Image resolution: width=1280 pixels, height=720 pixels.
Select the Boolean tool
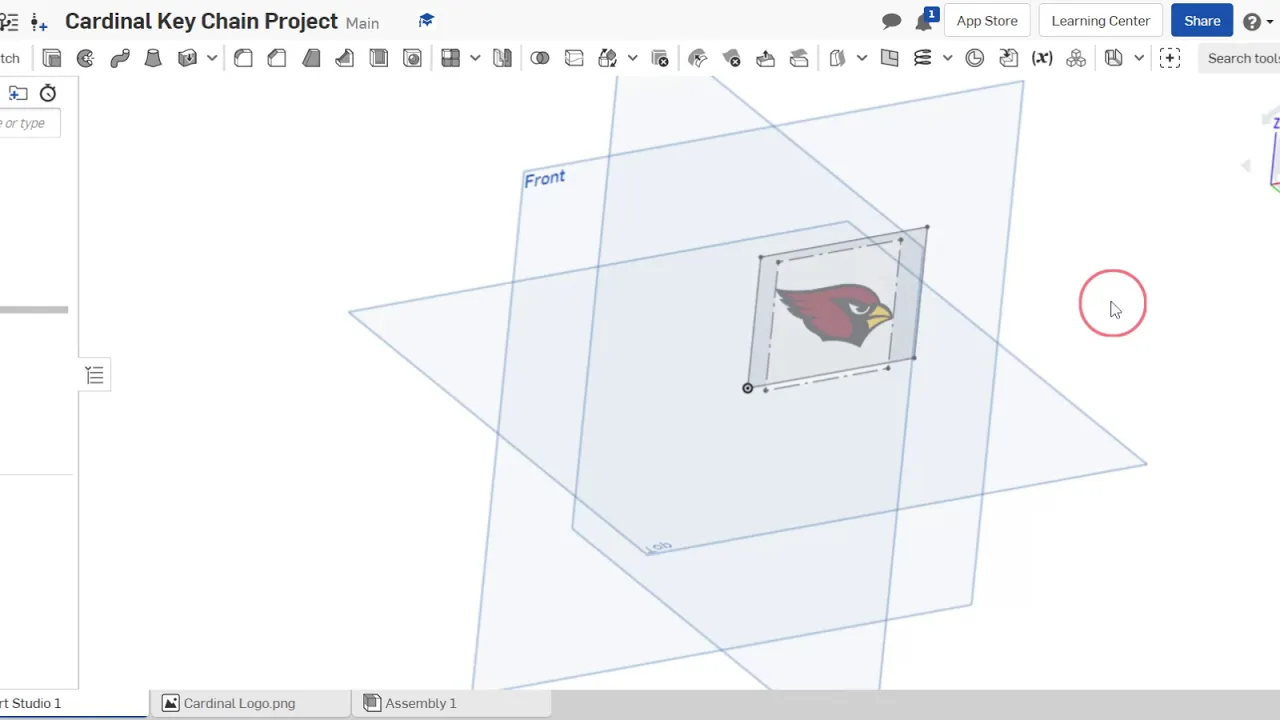coord(540,58)
